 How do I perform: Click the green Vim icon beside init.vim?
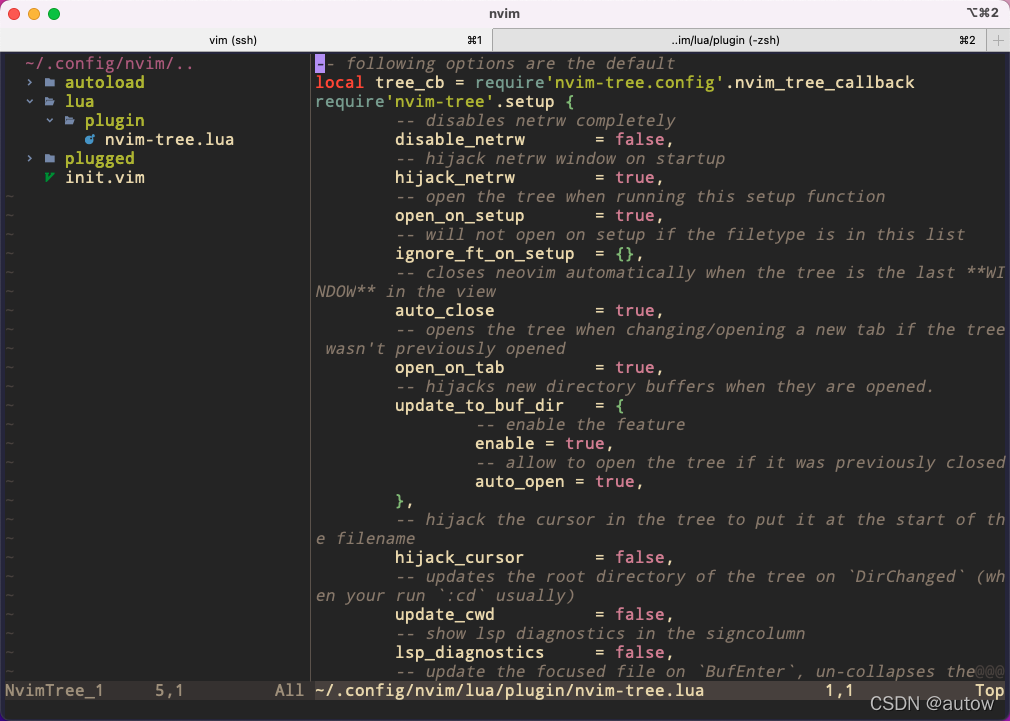[50, 177]
